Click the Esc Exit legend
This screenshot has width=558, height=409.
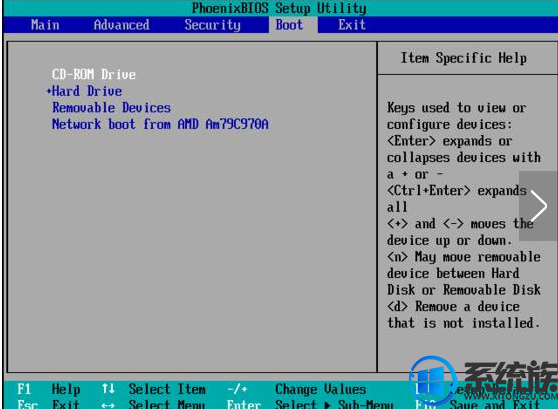pos(48,404)
